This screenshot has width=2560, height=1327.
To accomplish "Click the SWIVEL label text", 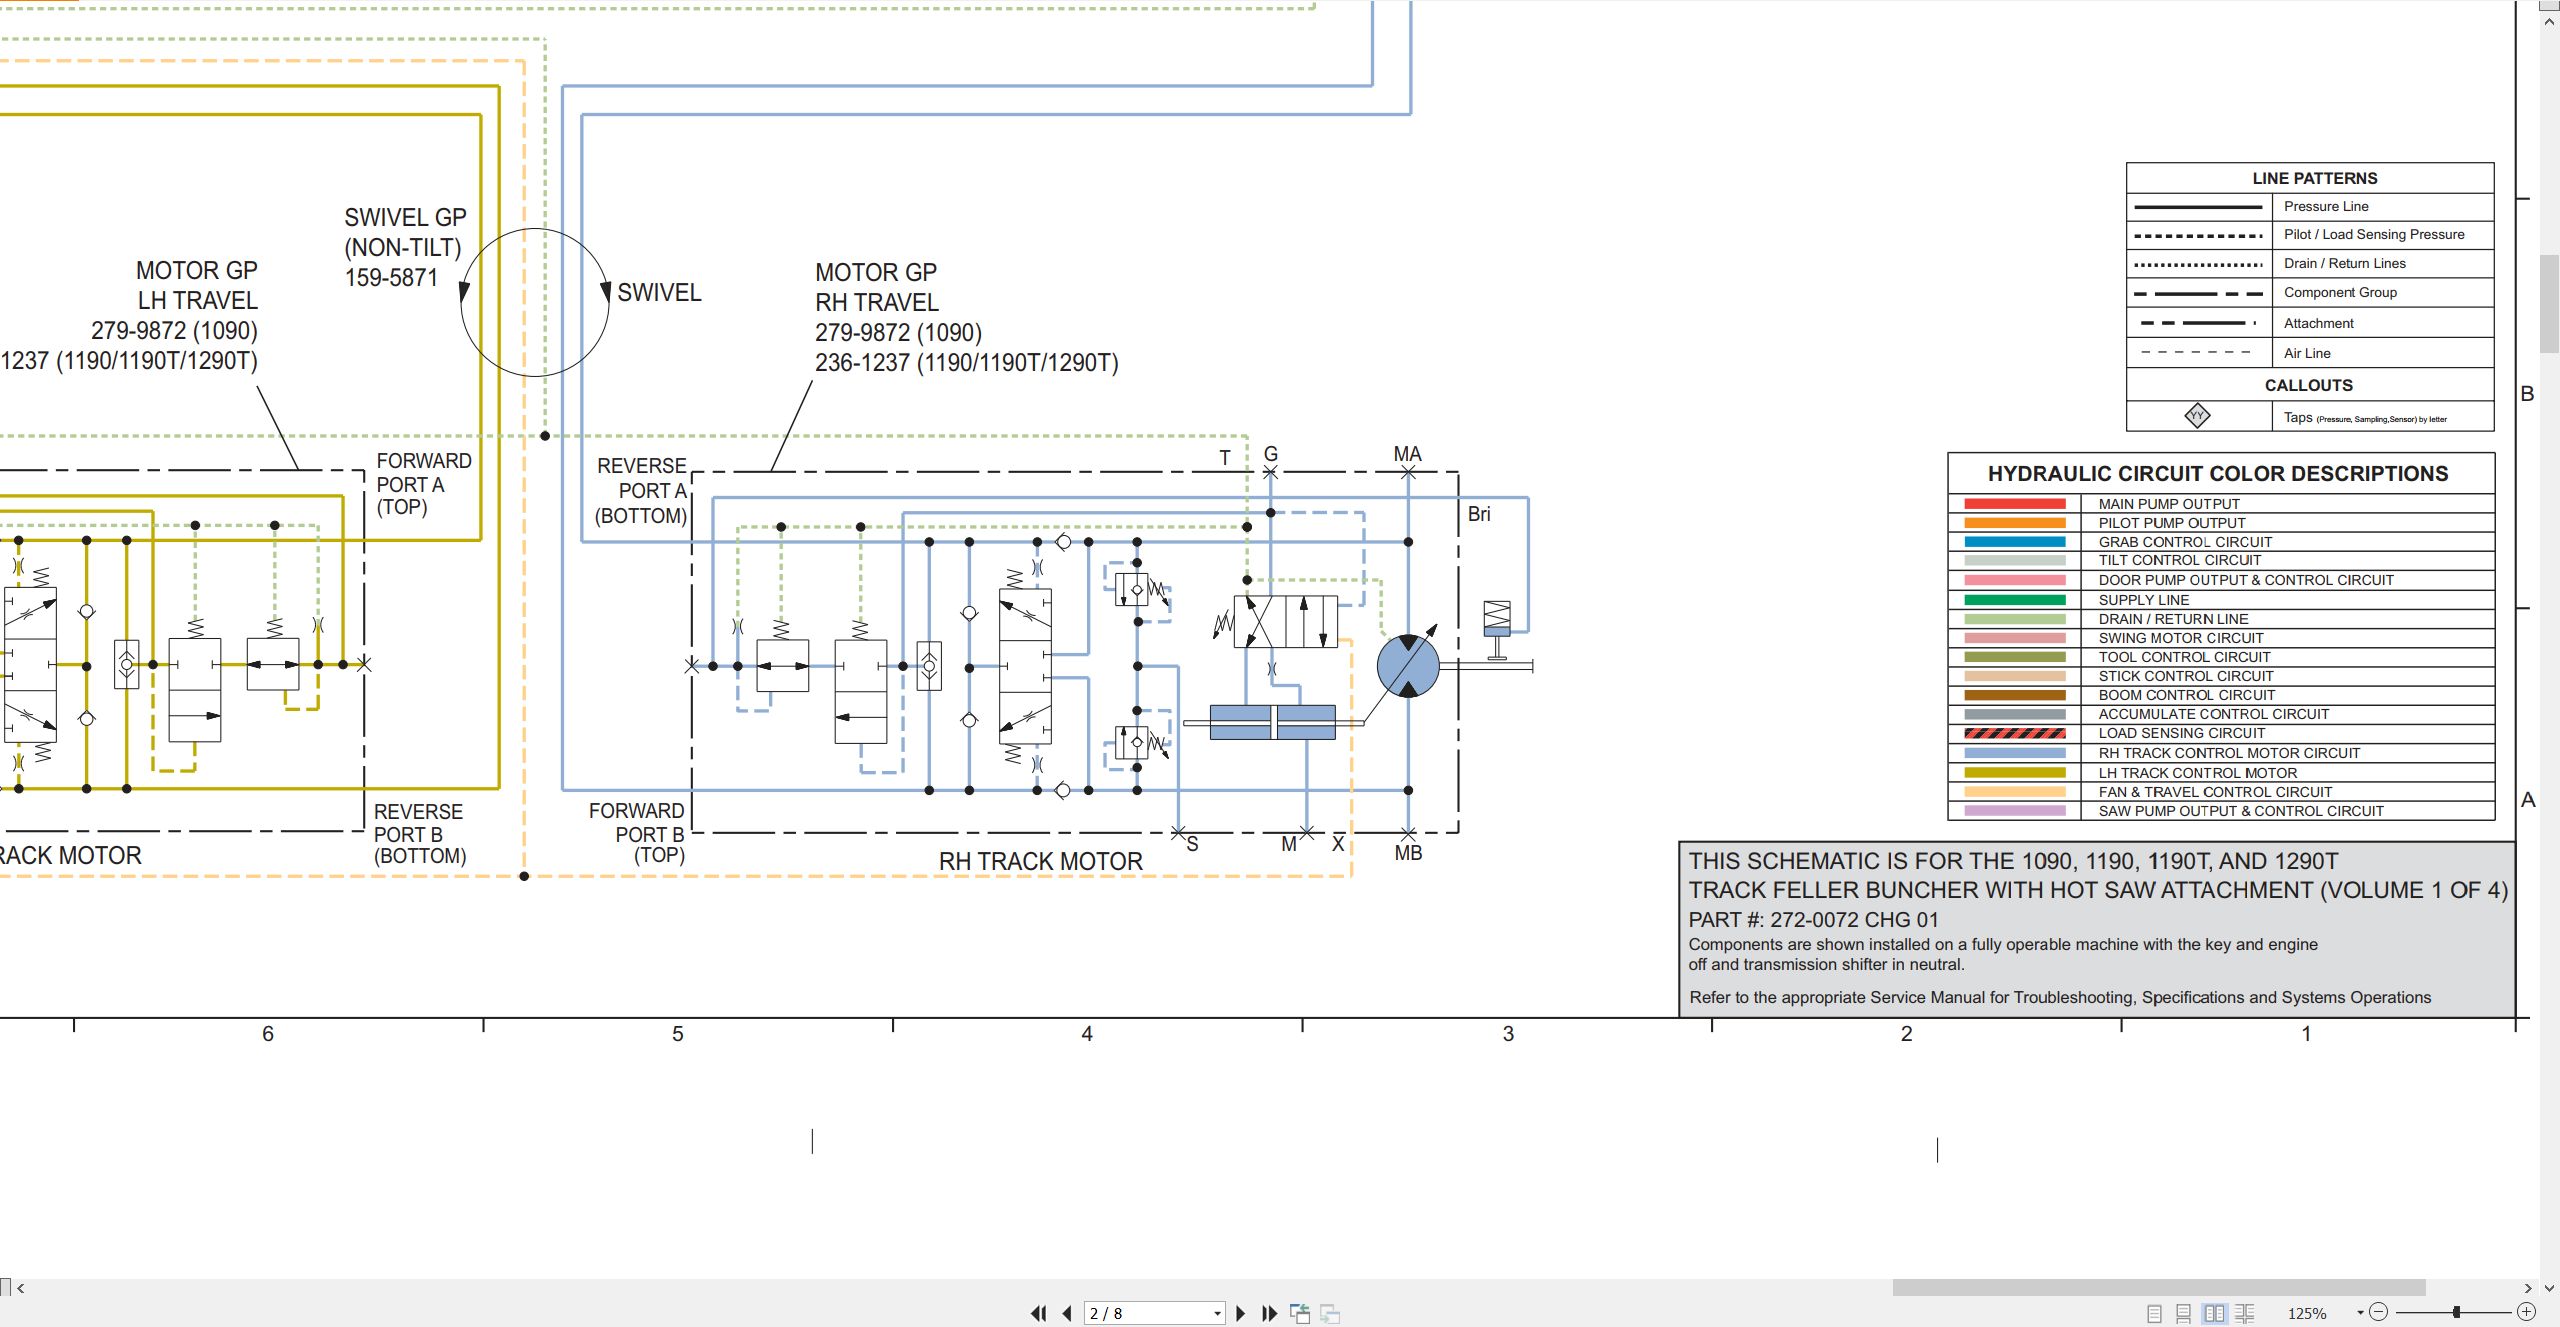I will 659,292.
